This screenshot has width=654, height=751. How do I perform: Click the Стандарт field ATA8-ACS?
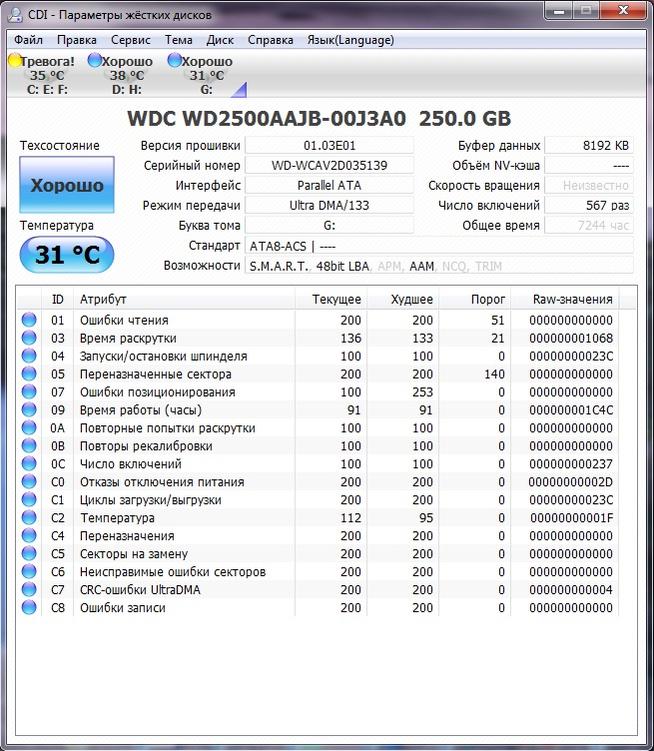click(x=439, y=246)
